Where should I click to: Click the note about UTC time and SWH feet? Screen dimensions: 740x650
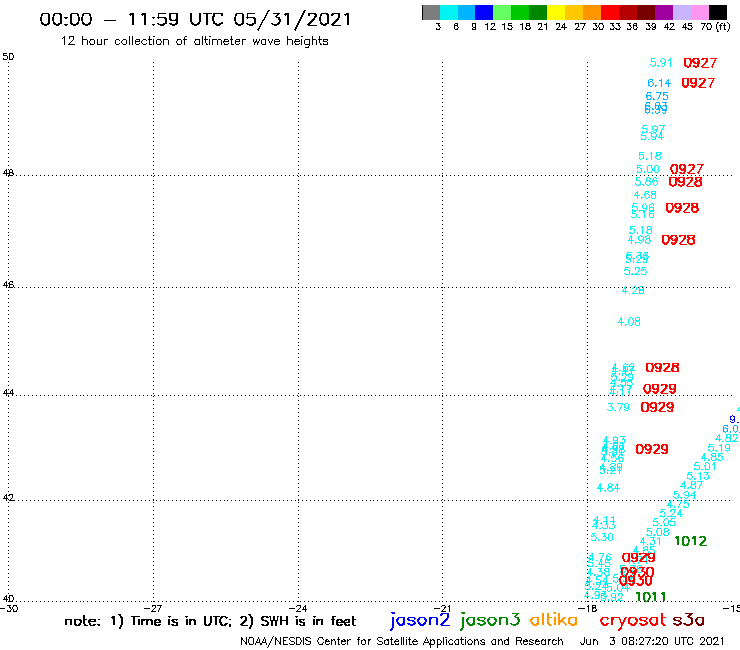tap(210, 621)
